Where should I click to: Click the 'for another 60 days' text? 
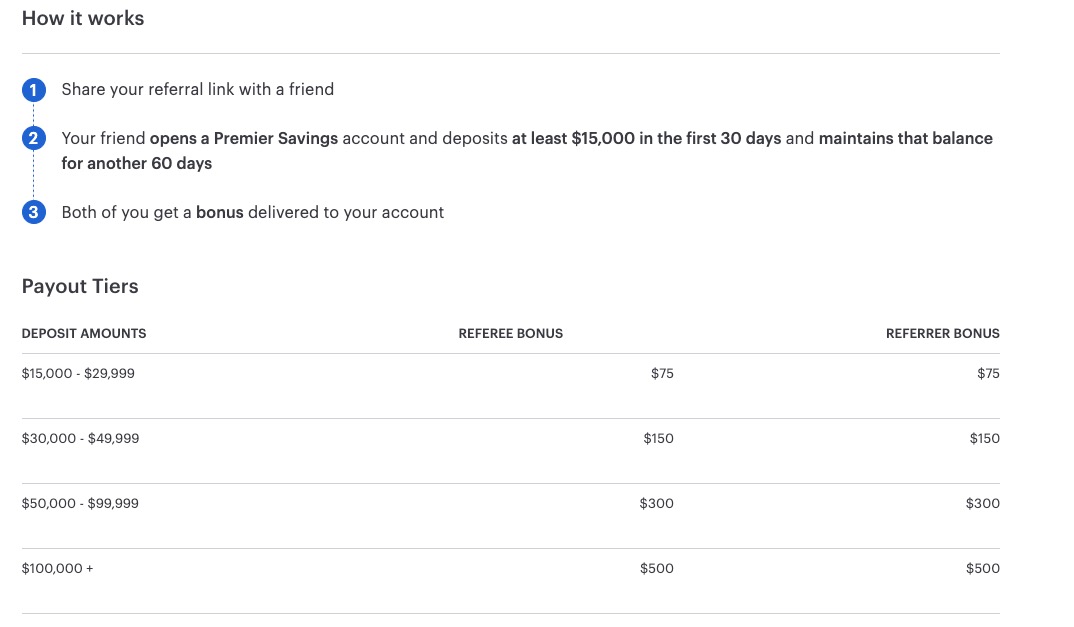point(136,163)
